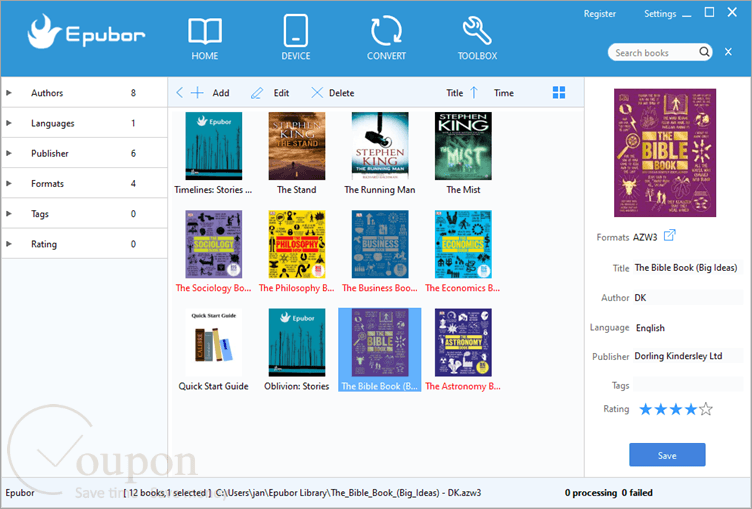The width and height of the screenshot is (752, 509).
Task: Set rating to one star
Action: [x=646, y=409]
